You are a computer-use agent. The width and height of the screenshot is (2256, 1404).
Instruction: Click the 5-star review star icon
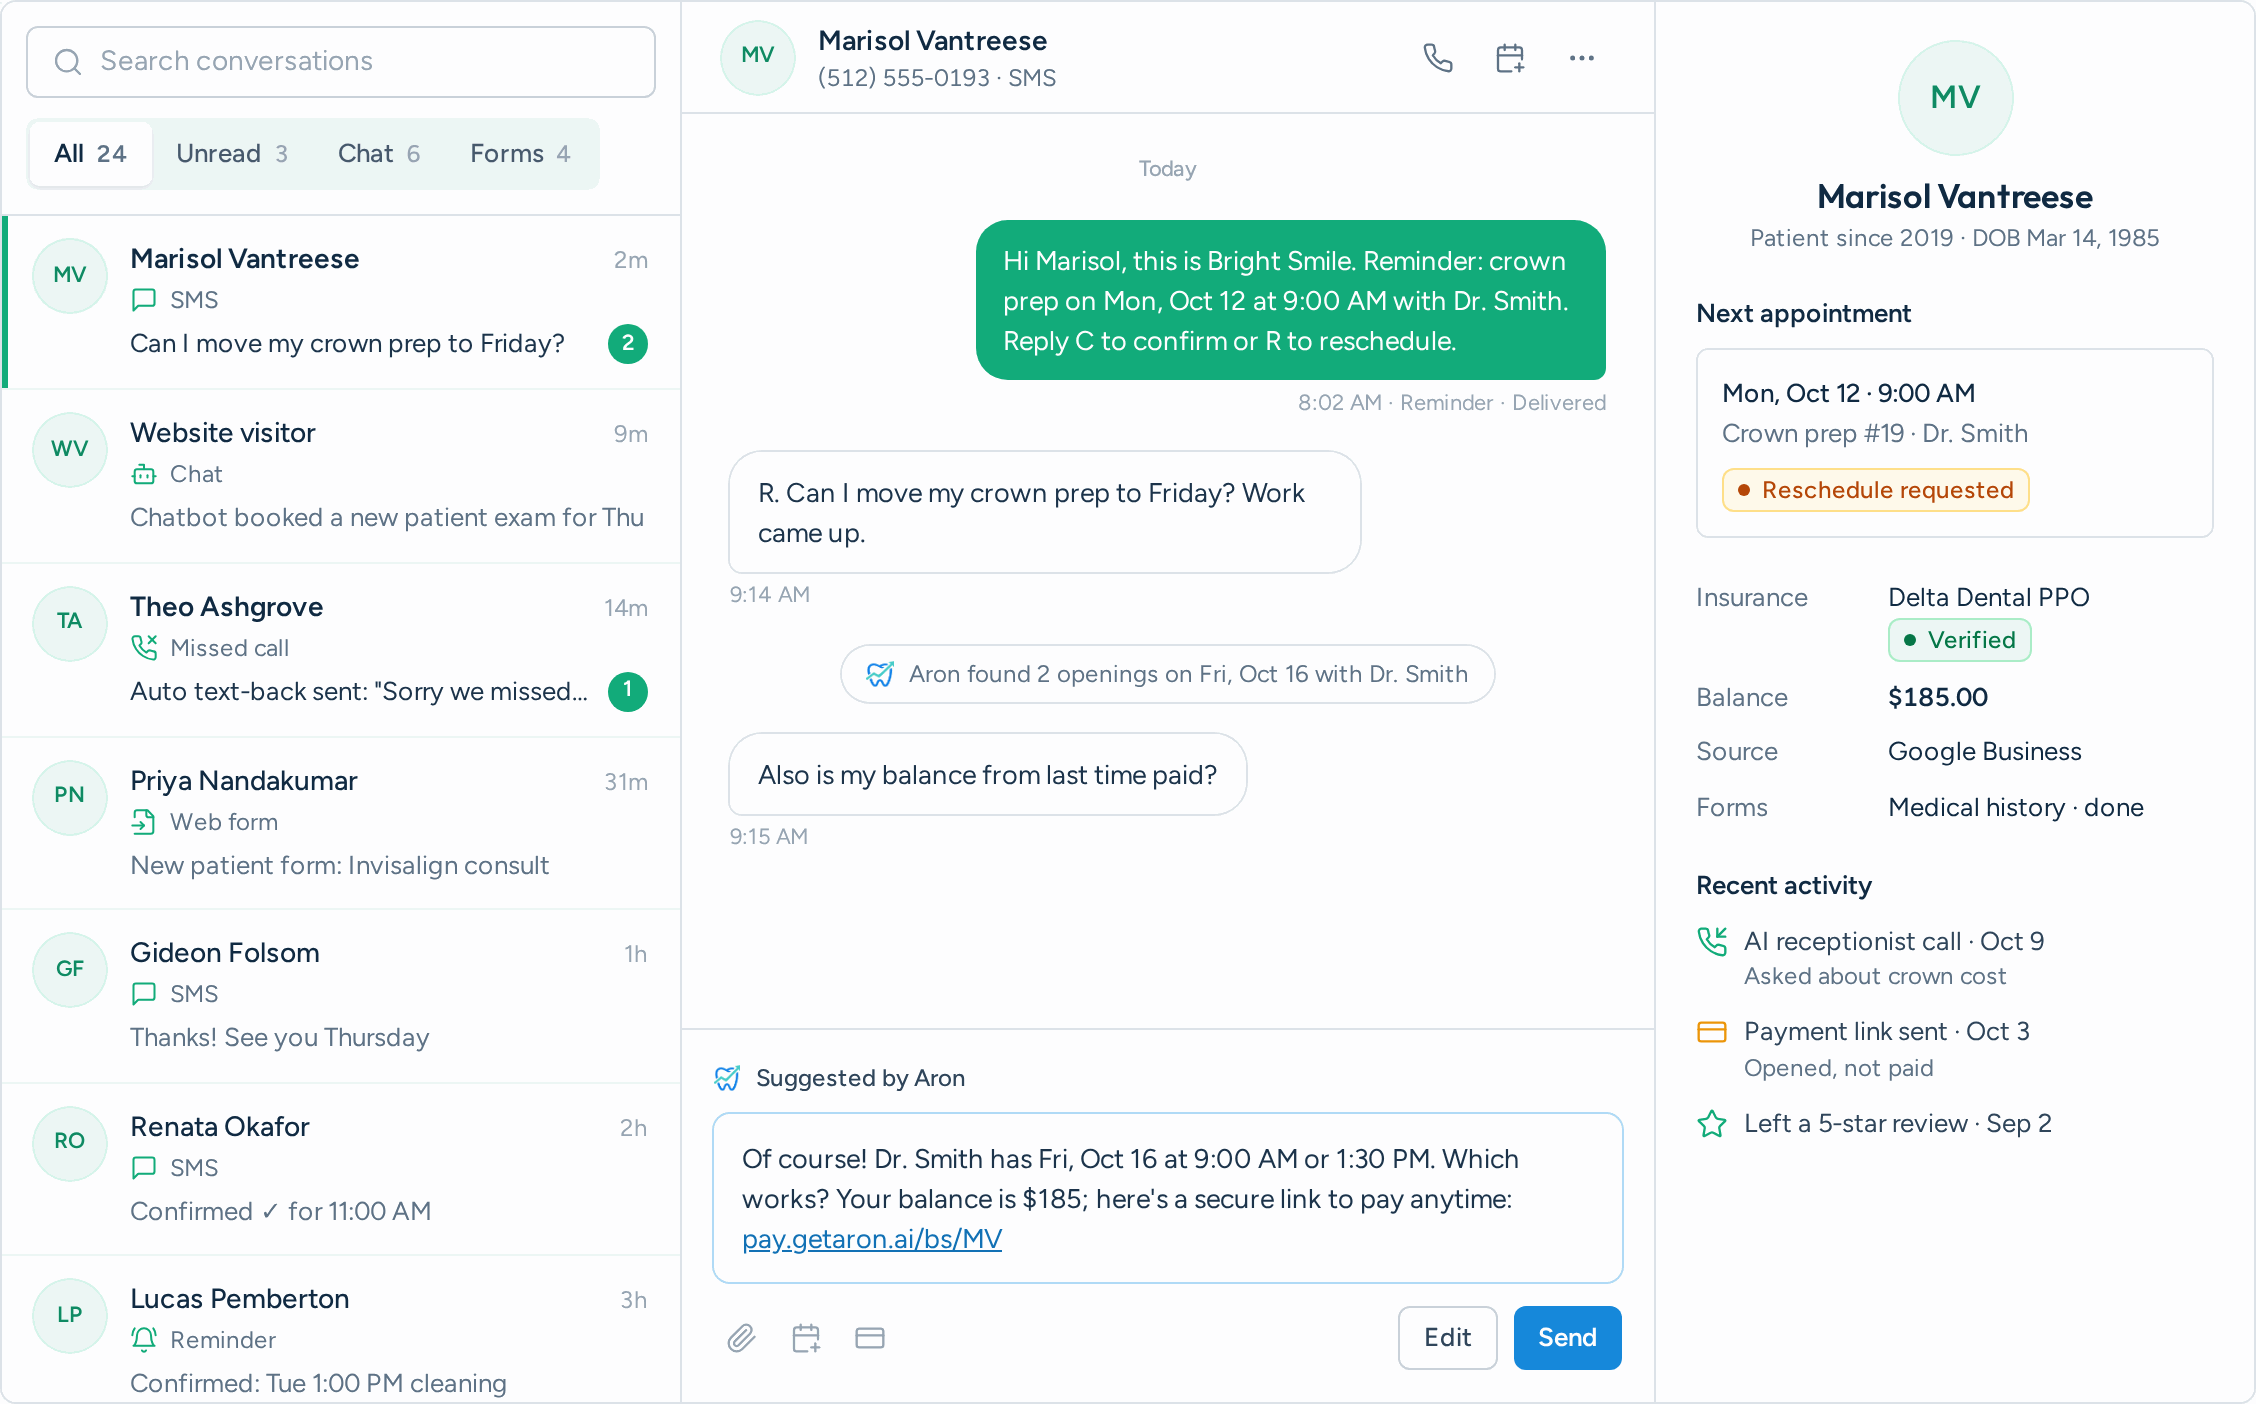1712,1123
